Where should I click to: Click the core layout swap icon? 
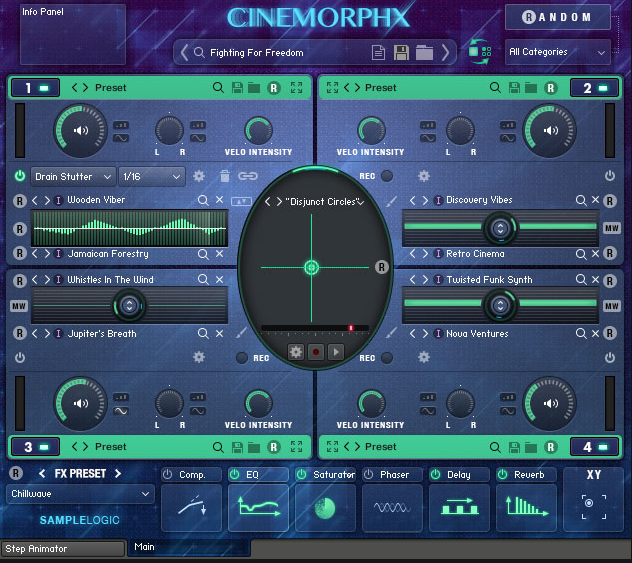(480, 52)
